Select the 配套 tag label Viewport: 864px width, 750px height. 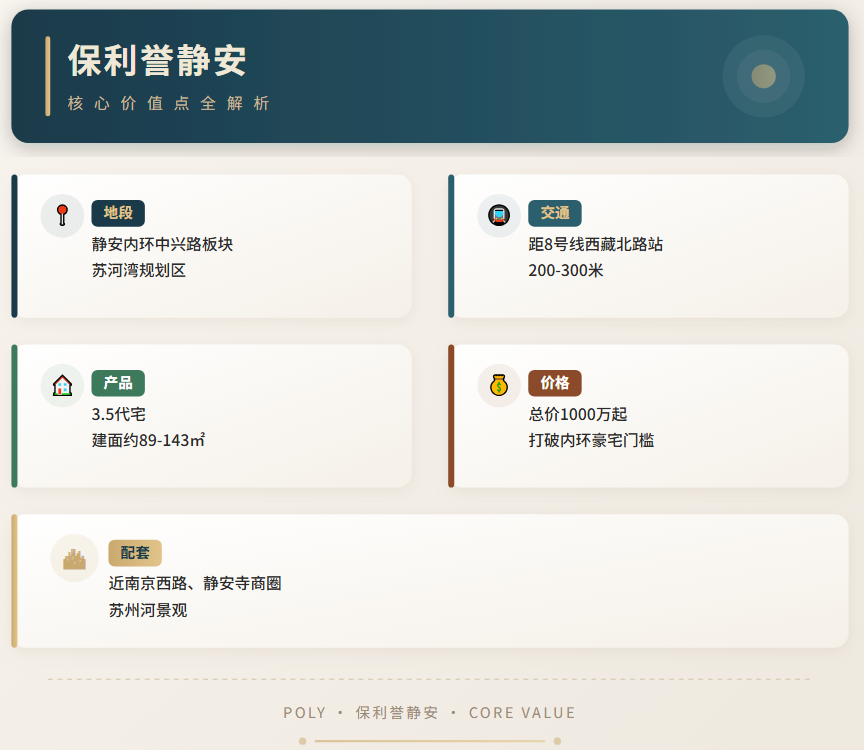135,553
